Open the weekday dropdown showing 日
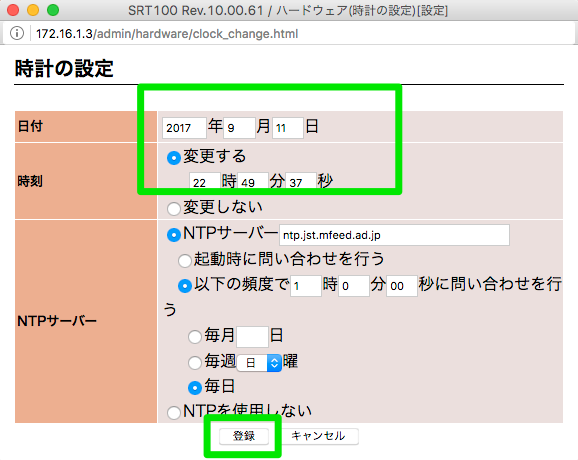 point(259,363)
